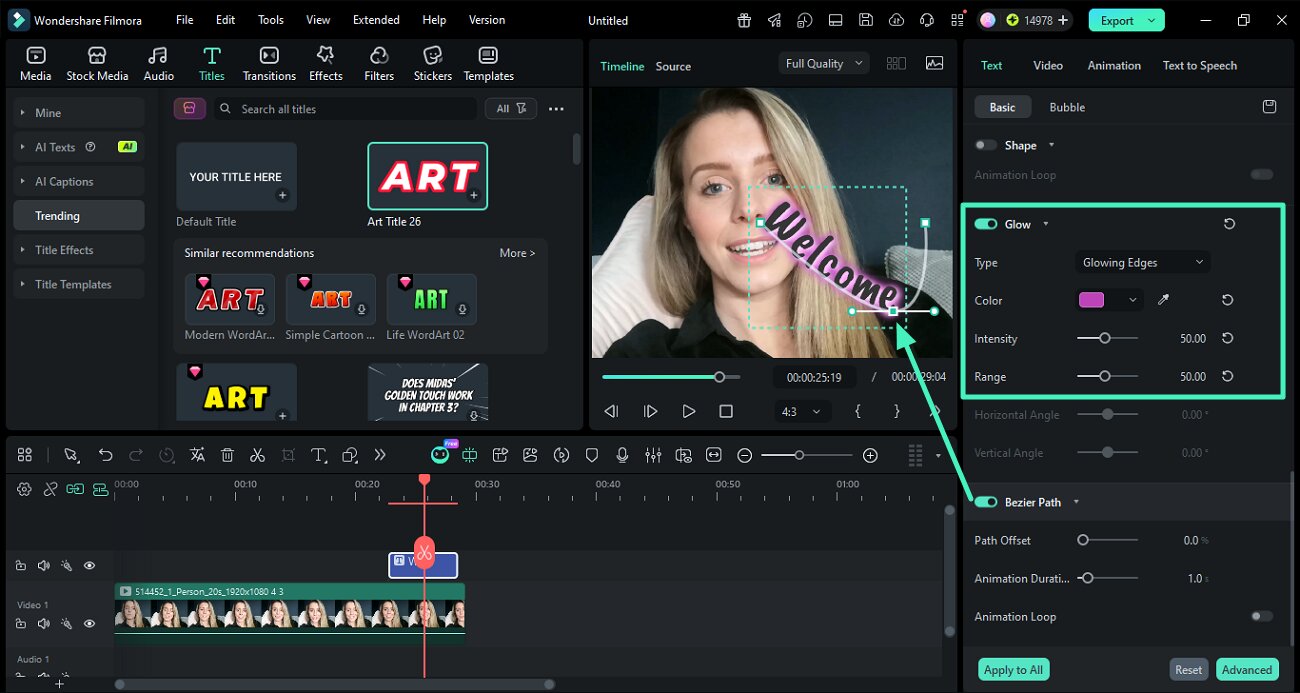Expand more timeline tools chevrons

pos(379,455)
